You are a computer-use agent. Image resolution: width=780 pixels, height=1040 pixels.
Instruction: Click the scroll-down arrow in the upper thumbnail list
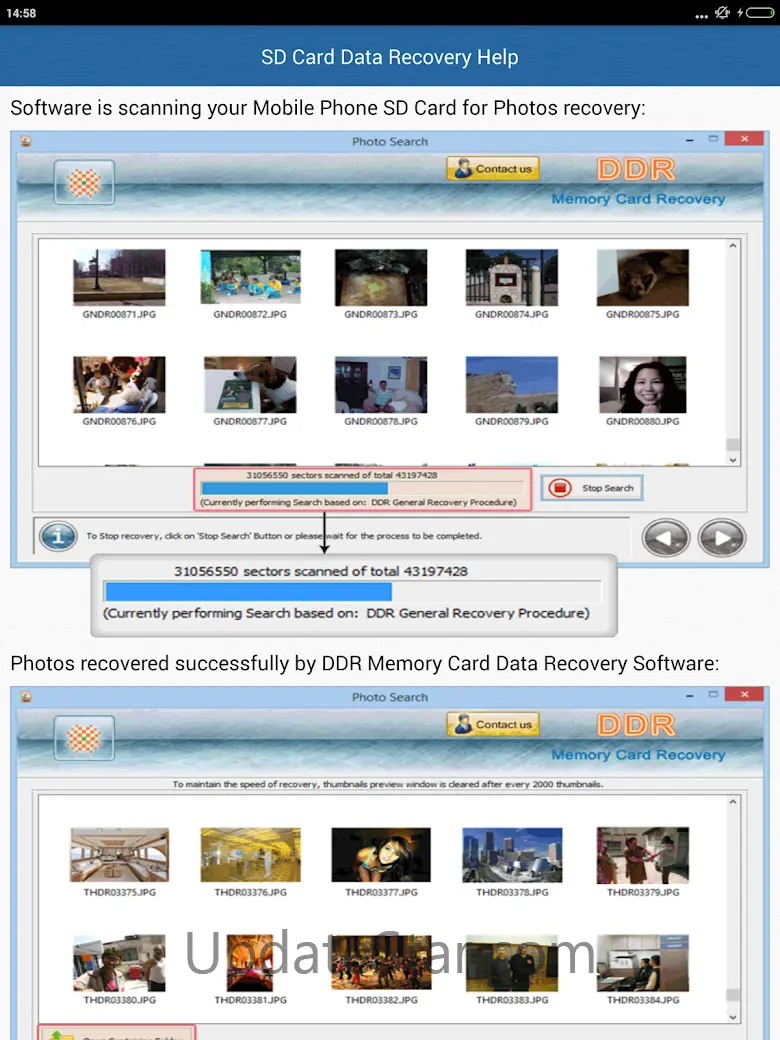pos(733,460)
